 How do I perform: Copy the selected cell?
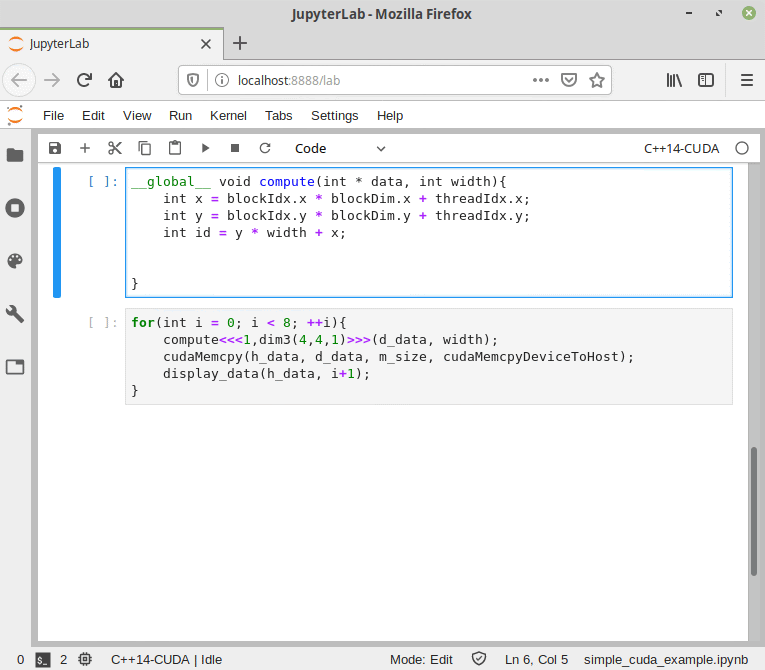click(x=145, y=148)
